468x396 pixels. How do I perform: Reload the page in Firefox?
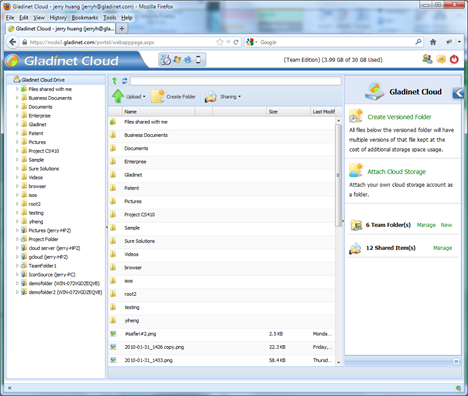(x=236, y=42)
